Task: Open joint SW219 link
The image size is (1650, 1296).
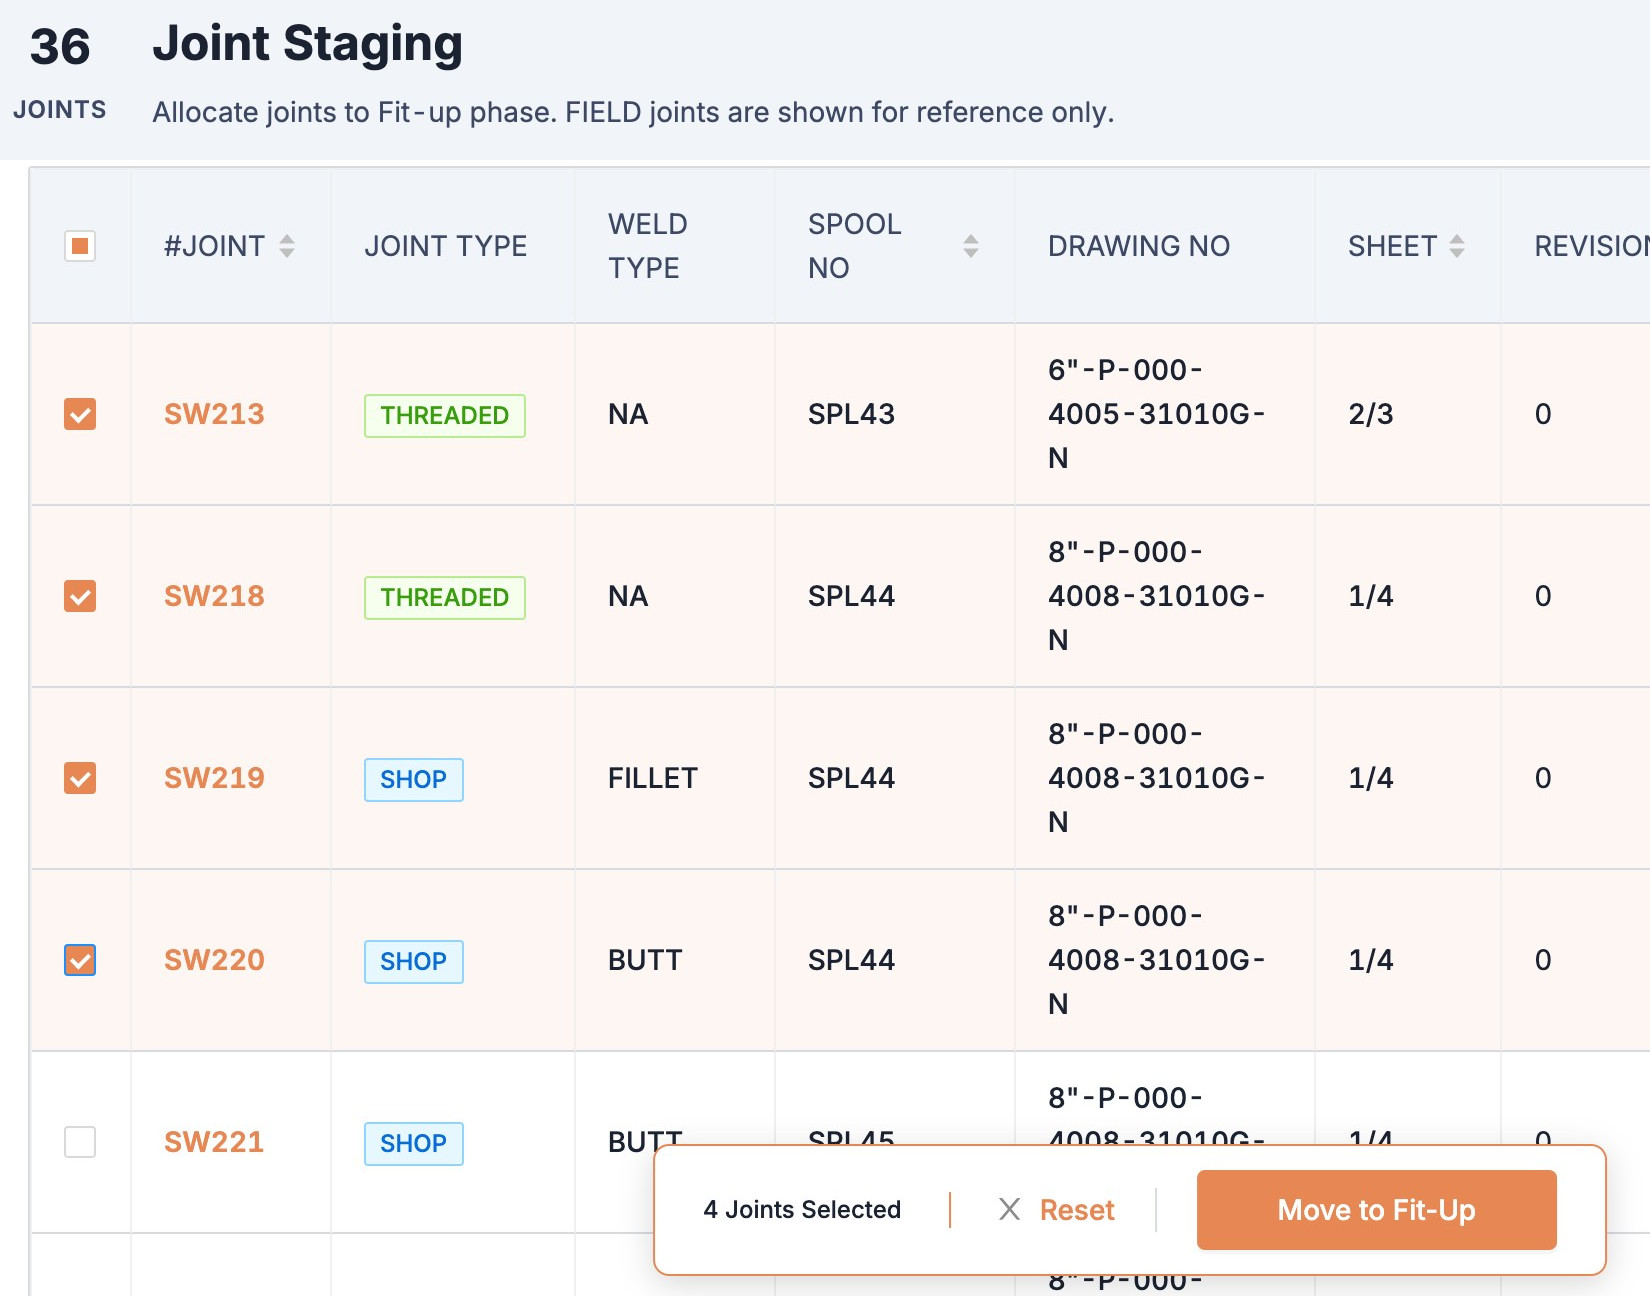Action: tap(214, 778)
